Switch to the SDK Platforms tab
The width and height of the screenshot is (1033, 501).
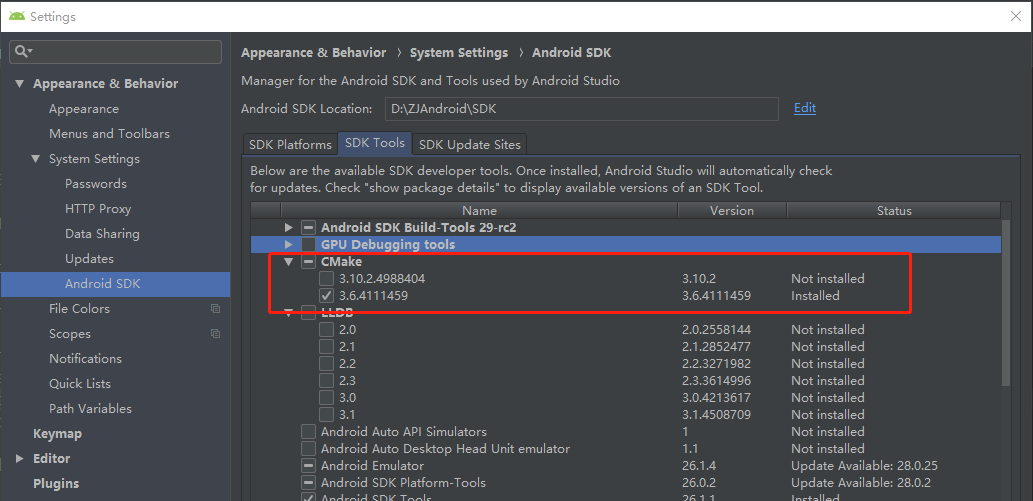click(290, 144)
